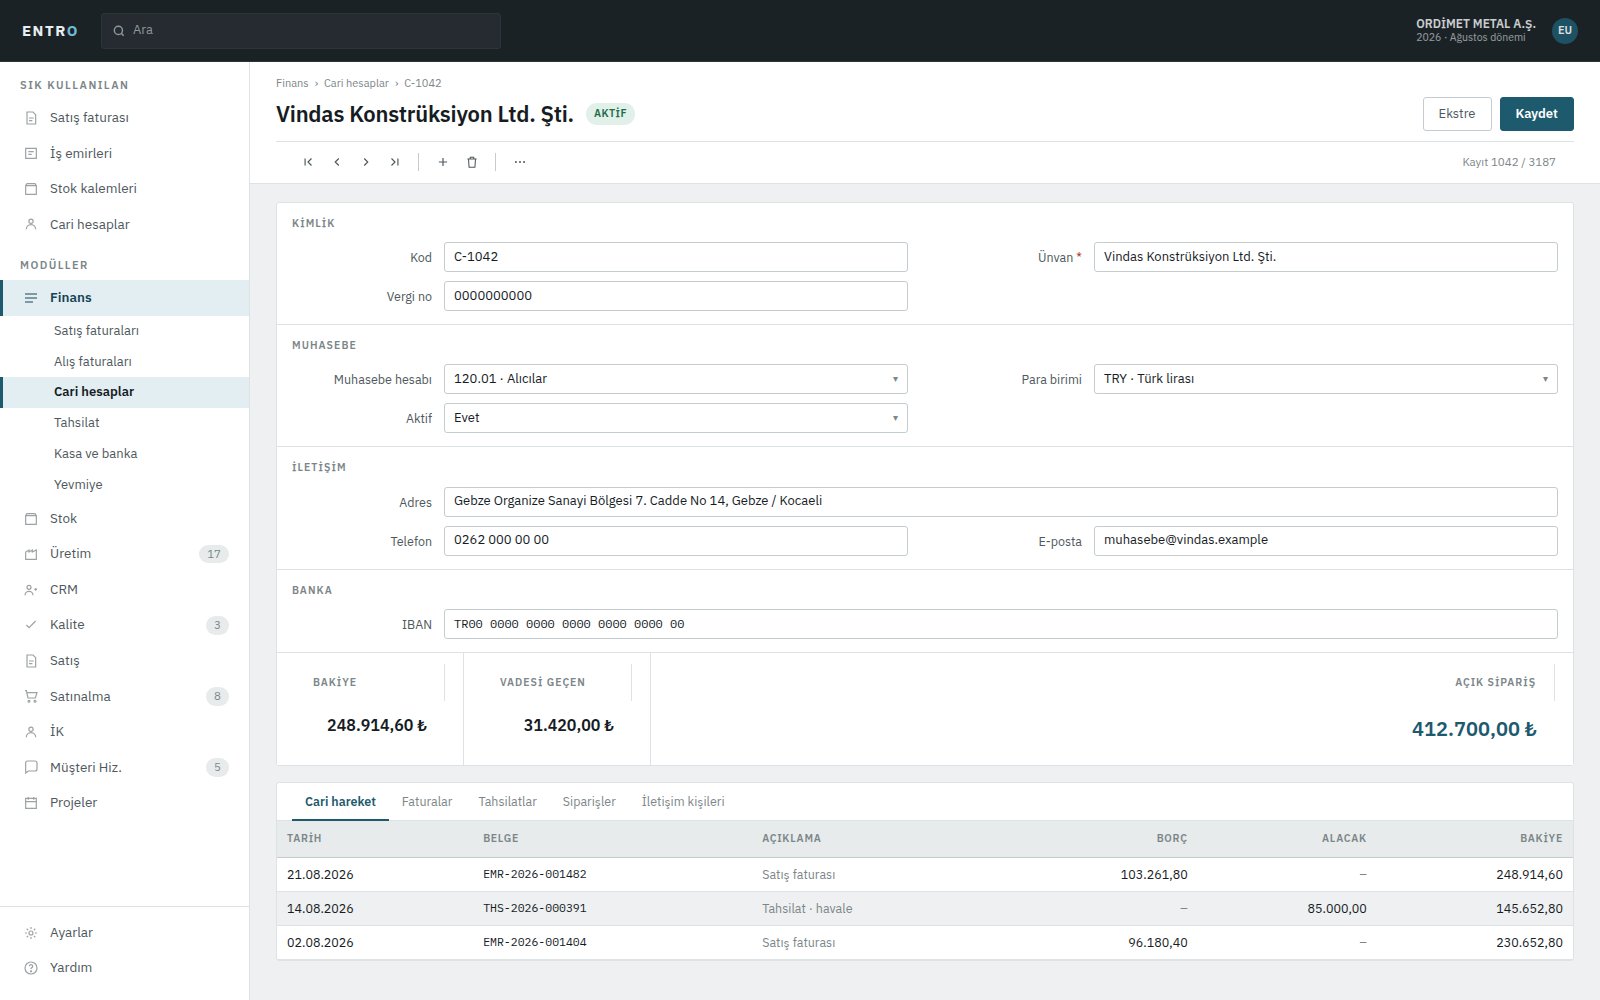Viewport: 1600px width, 1000px height.
Task: Click the IBAN input field
Action: [x=1001, y=624]
